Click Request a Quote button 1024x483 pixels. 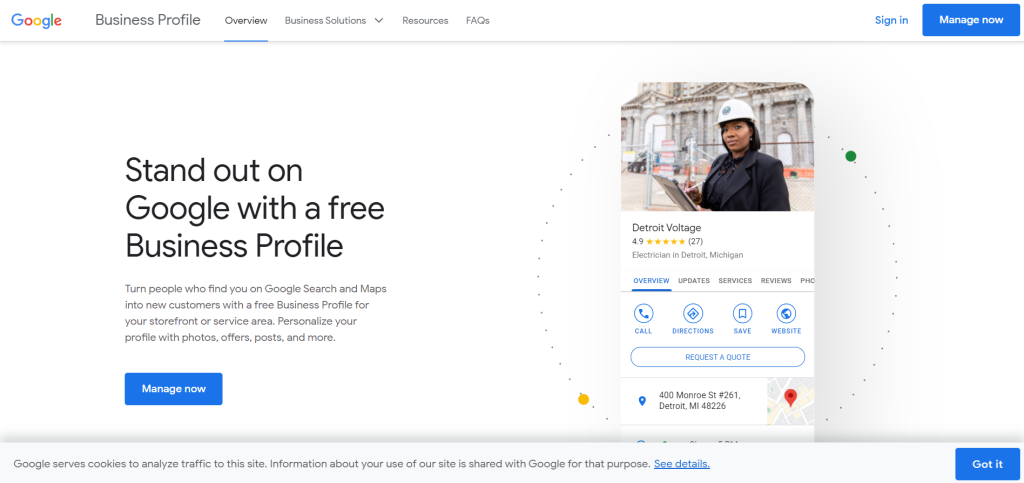(x=718, y=357)
